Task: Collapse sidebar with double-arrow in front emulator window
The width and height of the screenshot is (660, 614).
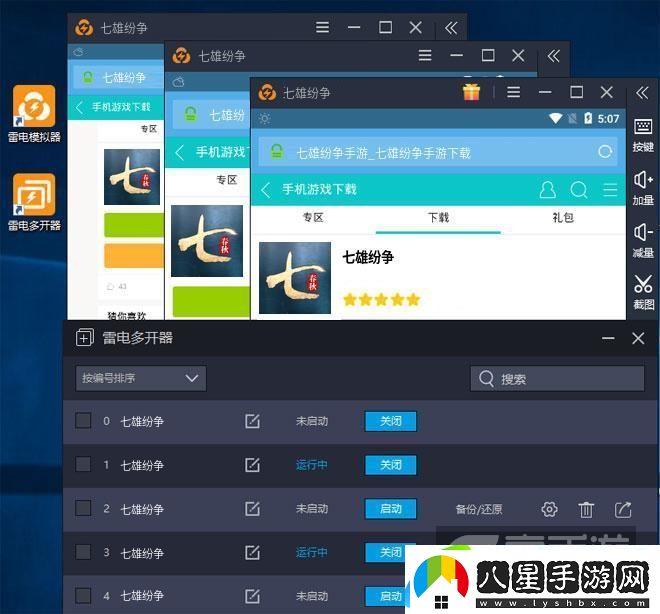Action: (642, 93)
